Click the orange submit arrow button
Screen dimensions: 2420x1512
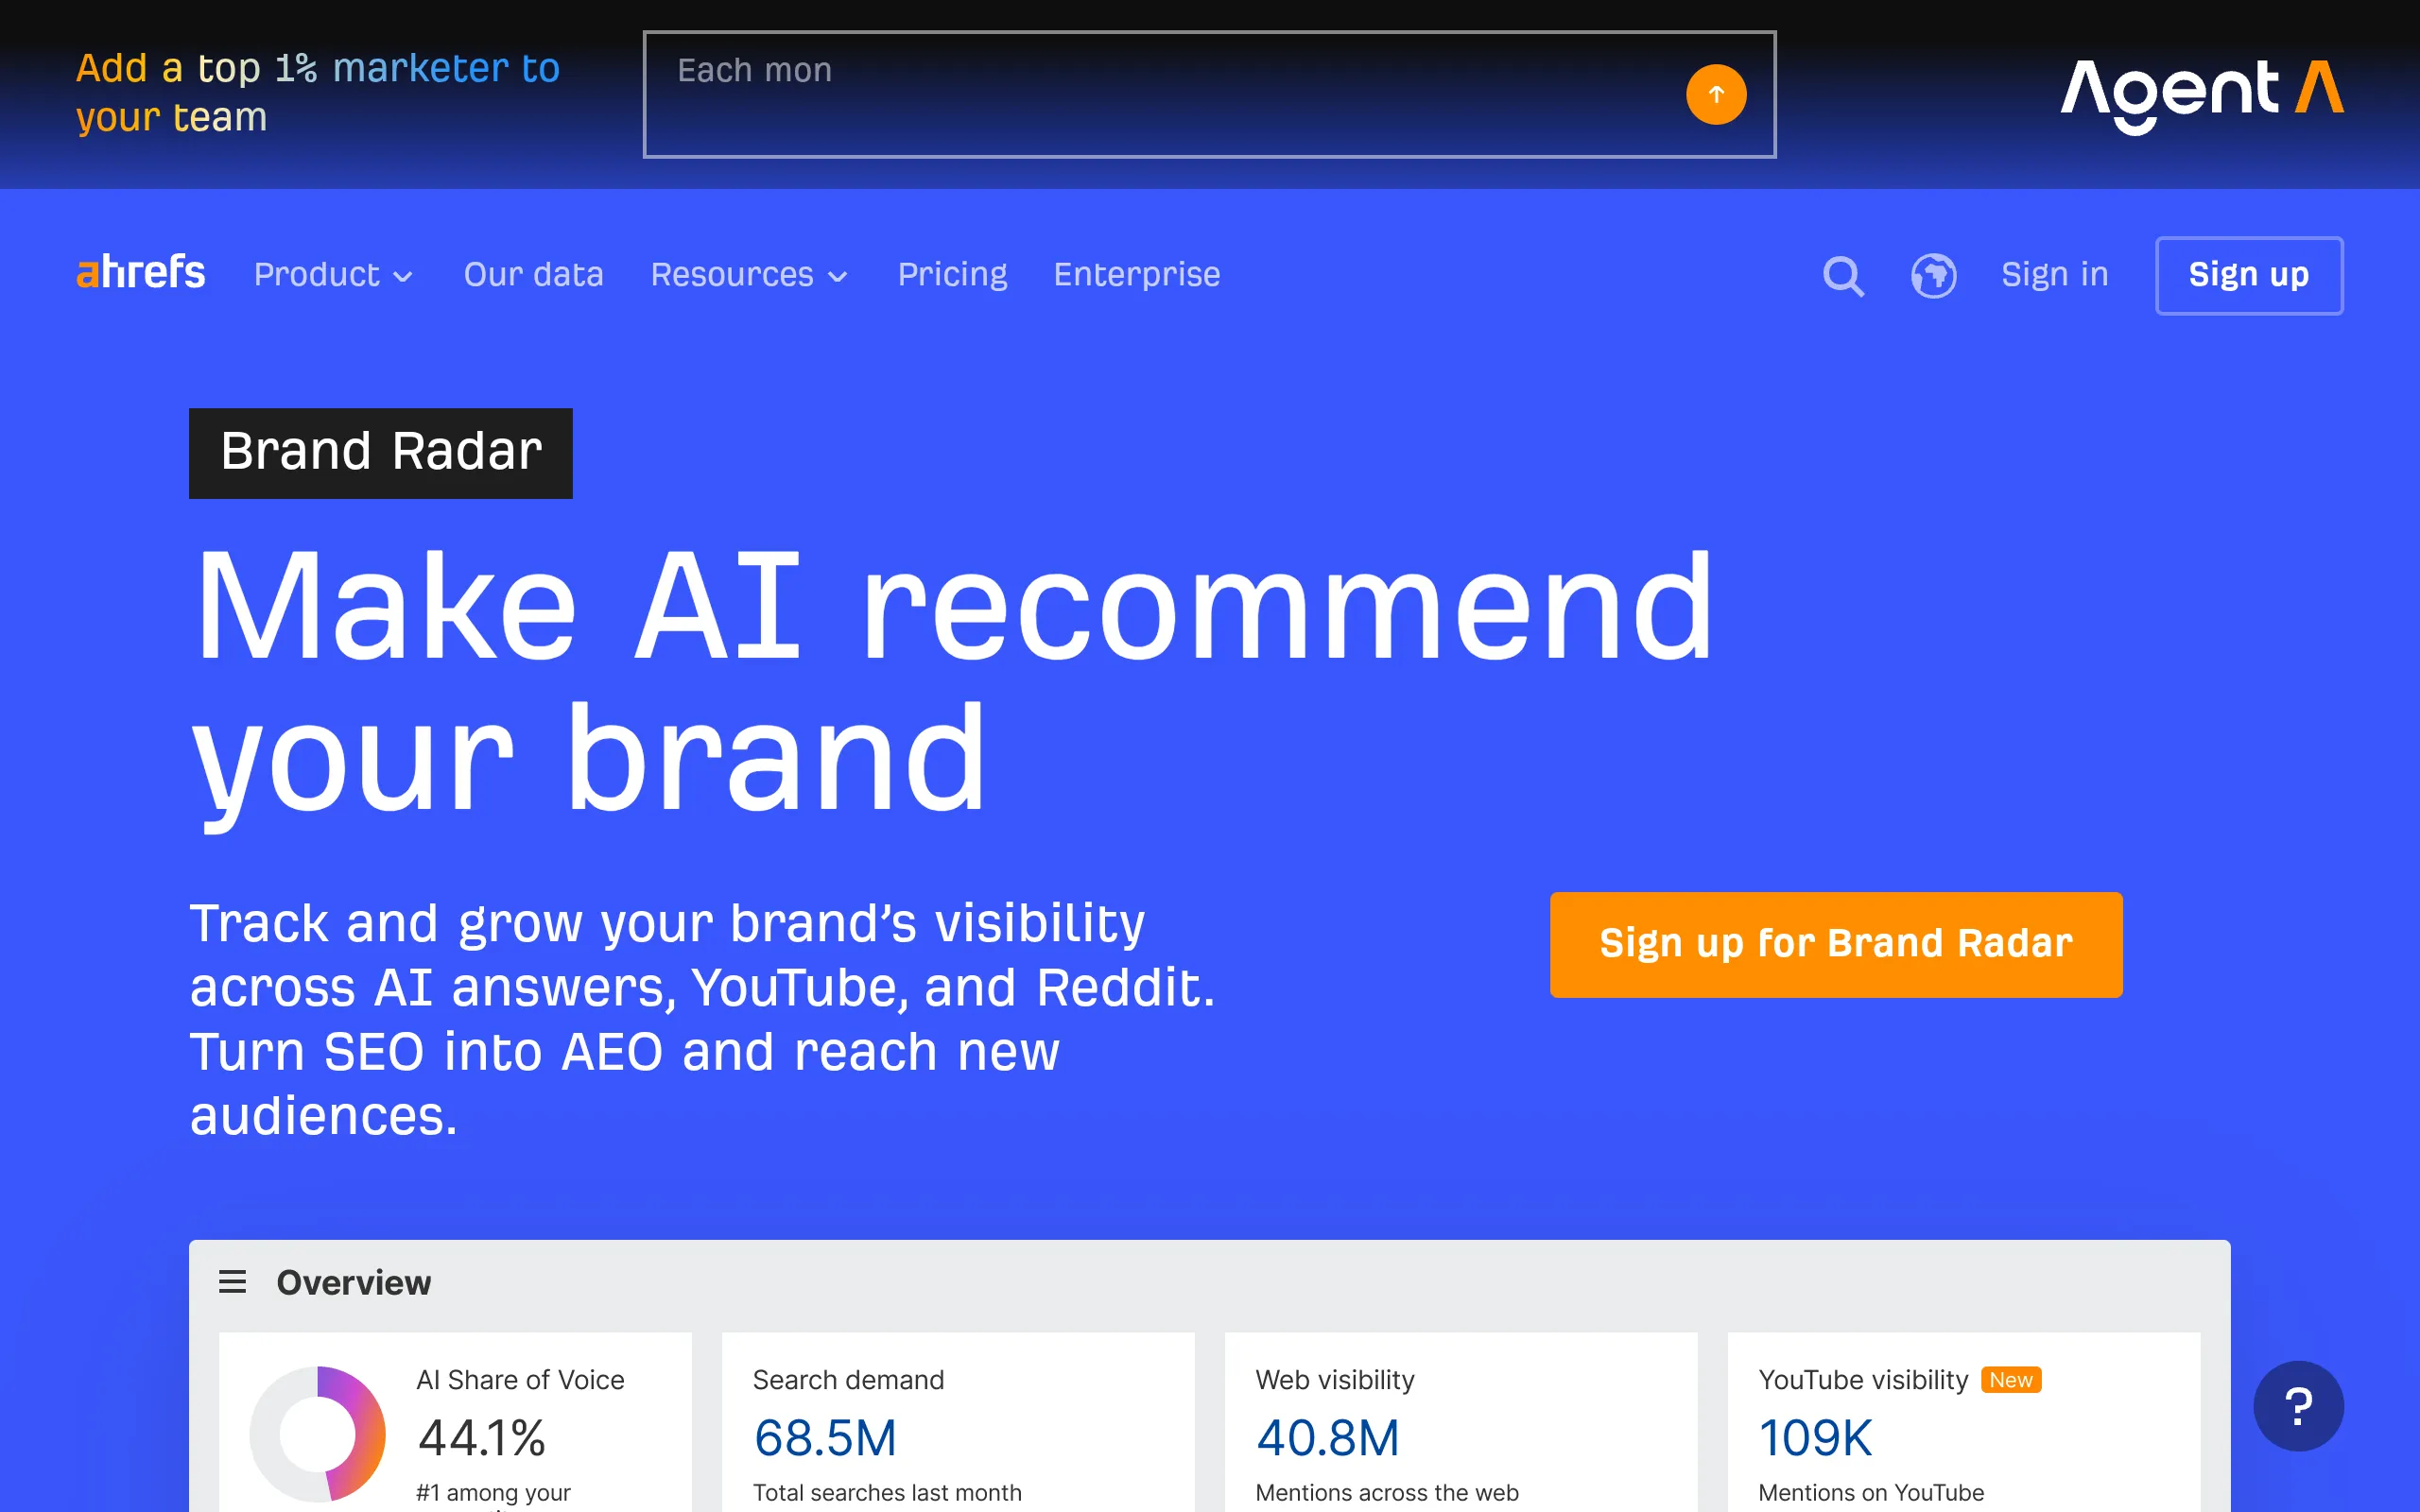click(x=1716, y=95)
